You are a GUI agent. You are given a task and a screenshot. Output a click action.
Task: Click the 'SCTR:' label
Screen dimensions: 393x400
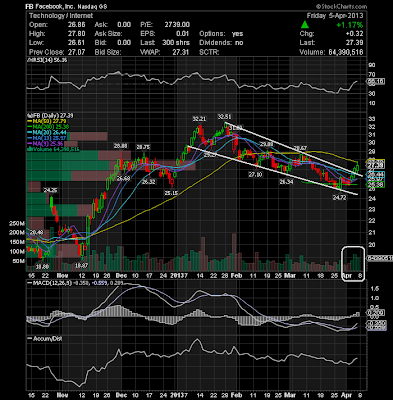point(209,52)
